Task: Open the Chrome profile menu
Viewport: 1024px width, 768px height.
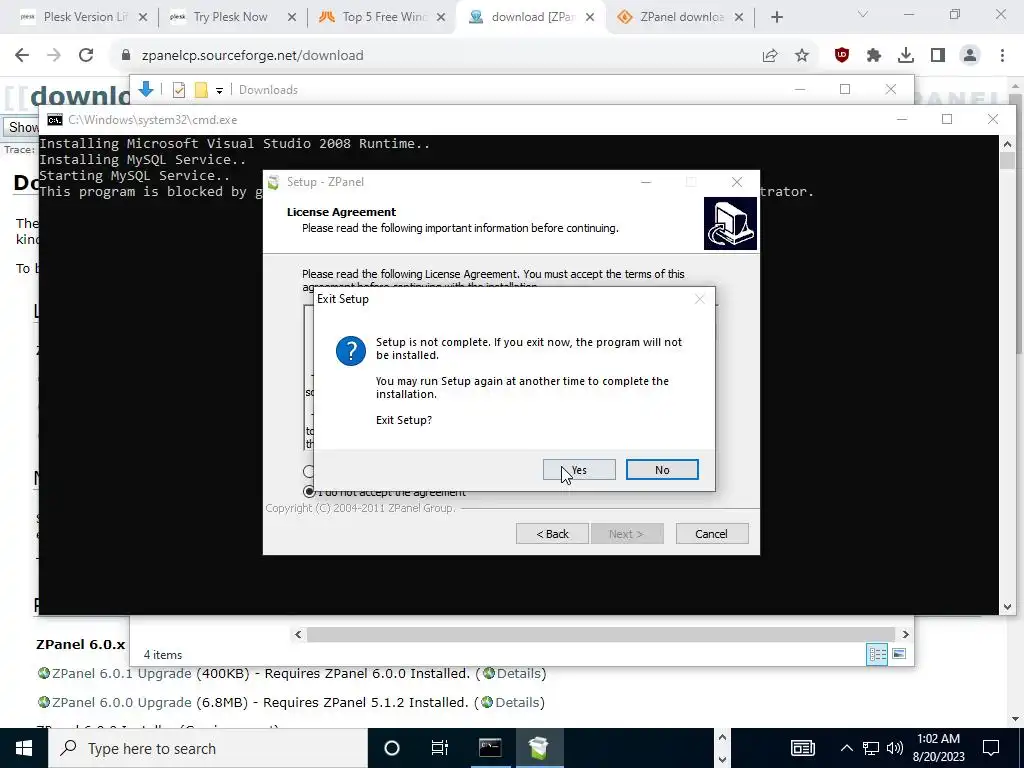Action: (x=970, y=56)
